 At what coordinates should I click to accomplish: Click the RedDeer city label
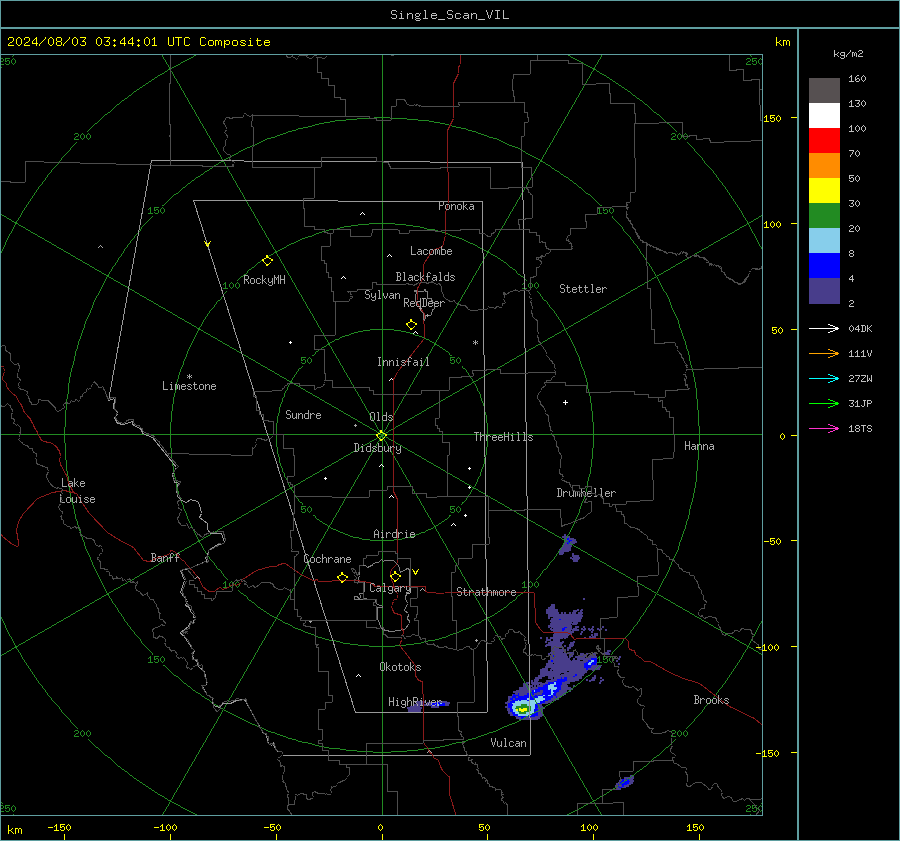[424, 303]
